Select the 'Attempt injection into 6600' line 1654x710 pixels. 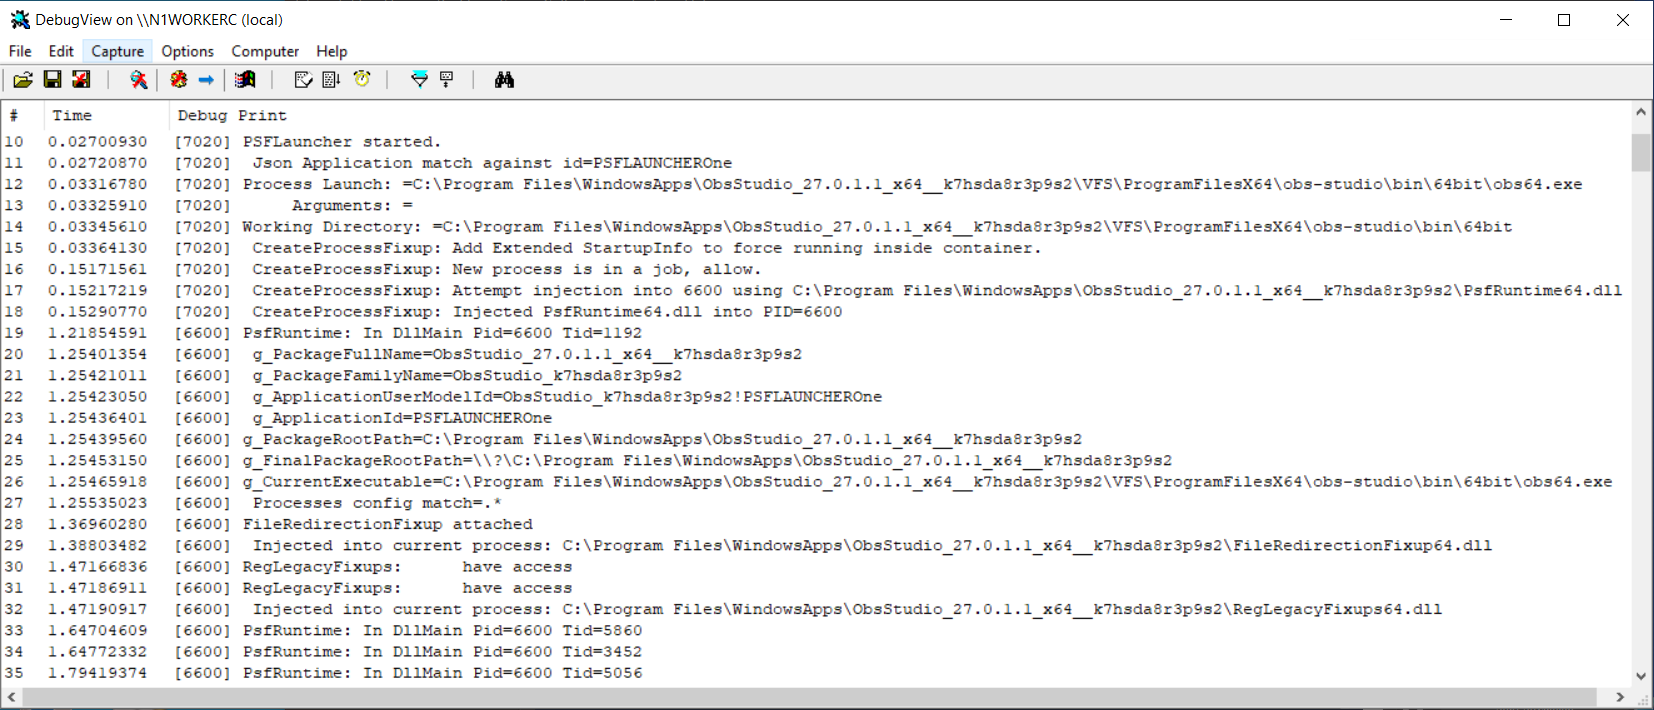click(817, 290)
